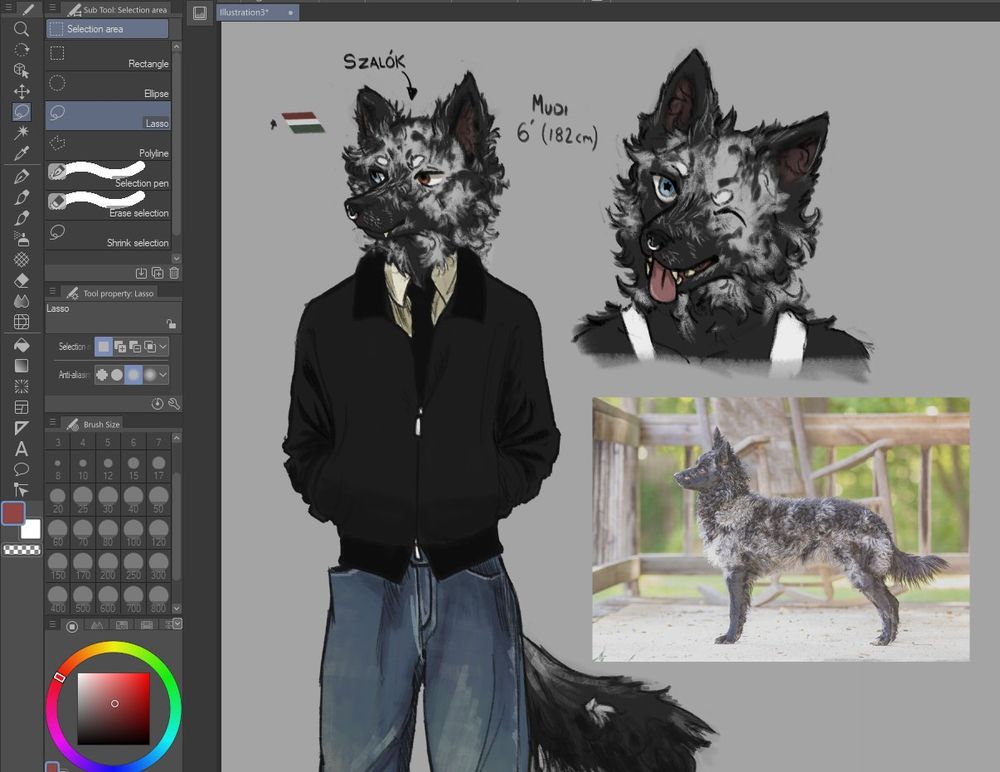1000x772 pixels.
Task: Select the Pen tool
Action: [21, 177]
